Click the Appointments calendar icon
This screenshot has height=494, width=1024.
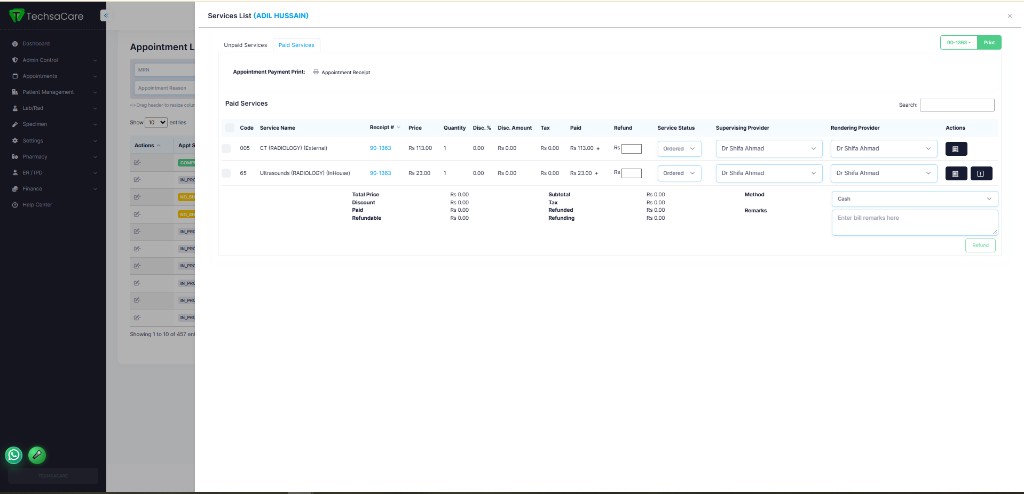15,76
